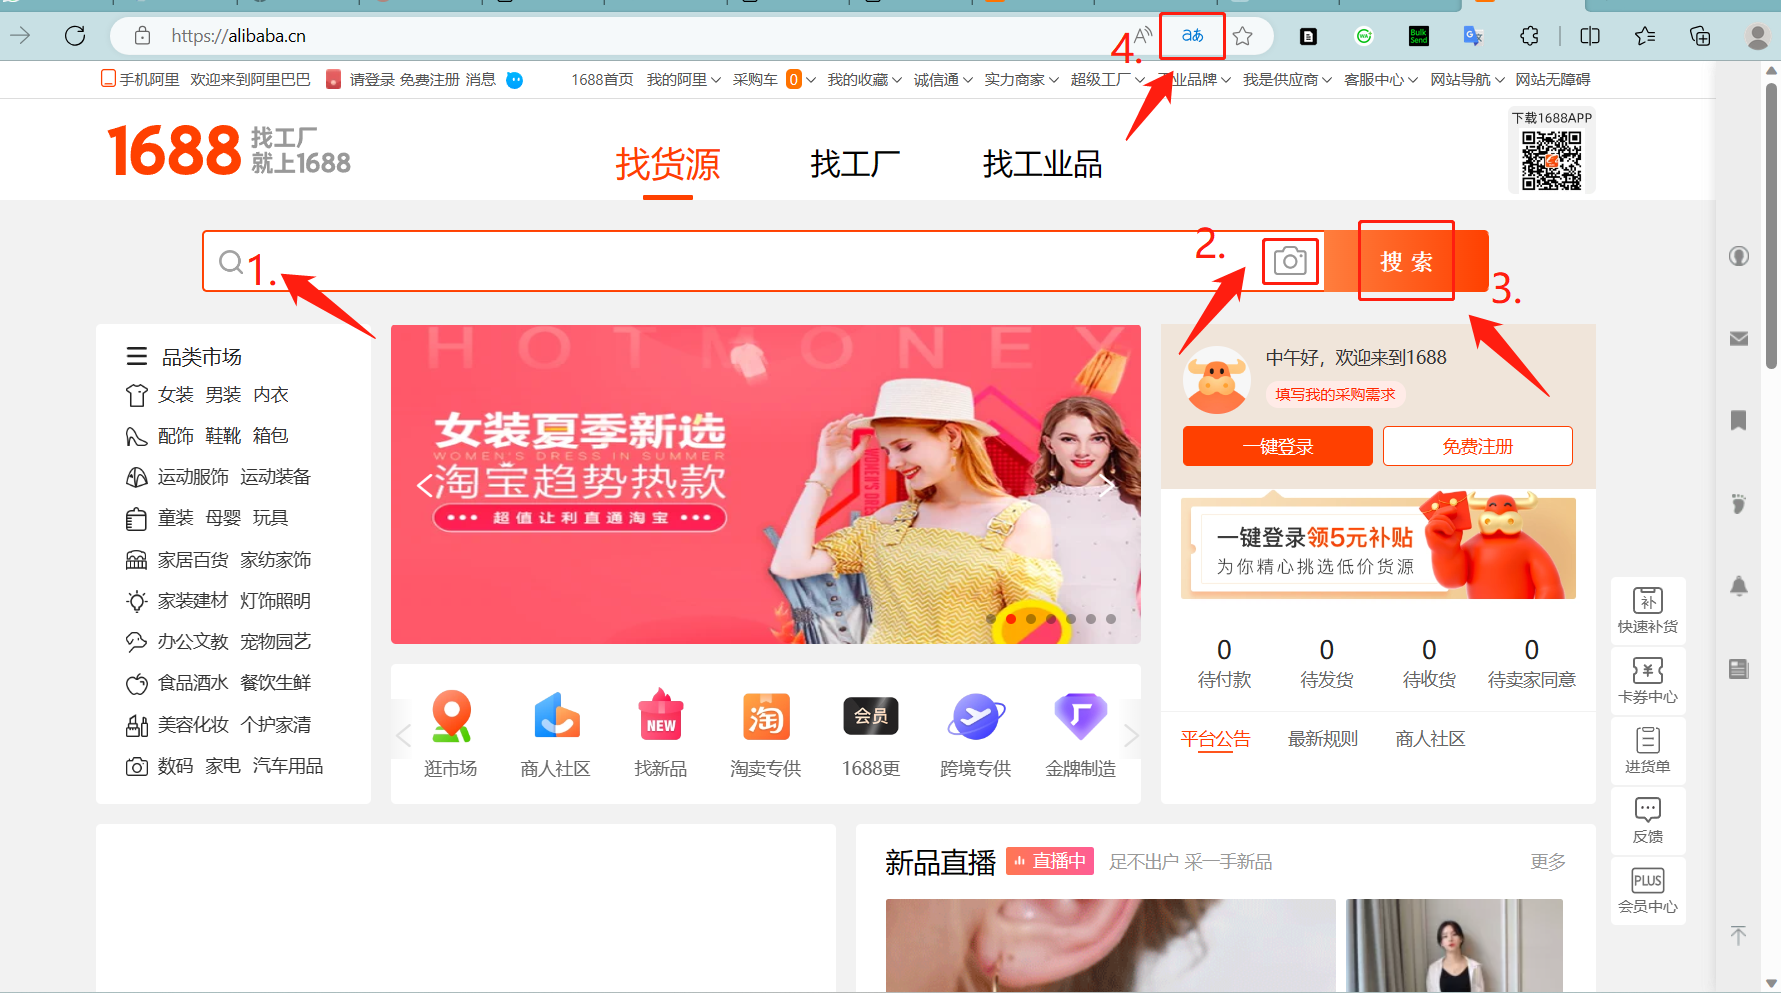Open 进货单 in right toolbar

pos(1648,750)
